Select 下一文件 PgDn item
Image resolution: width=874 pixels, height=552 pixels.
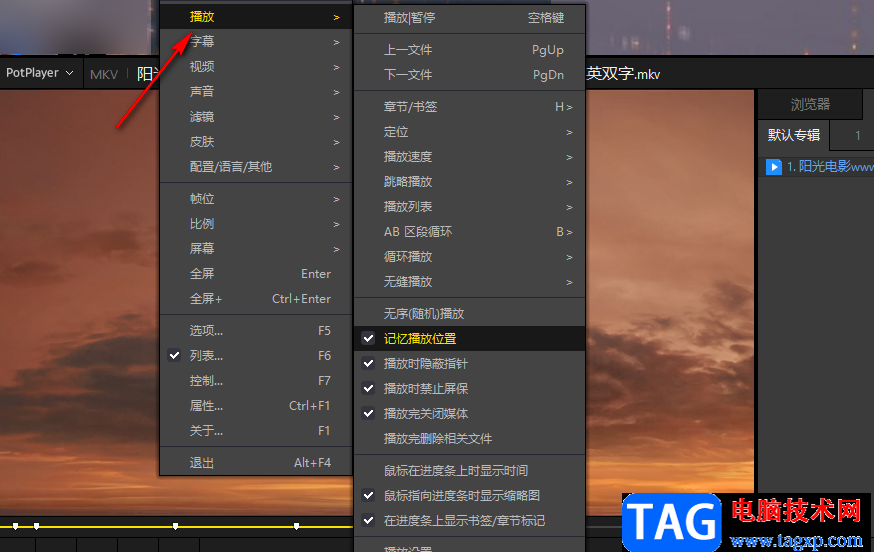tap(469, 75)
